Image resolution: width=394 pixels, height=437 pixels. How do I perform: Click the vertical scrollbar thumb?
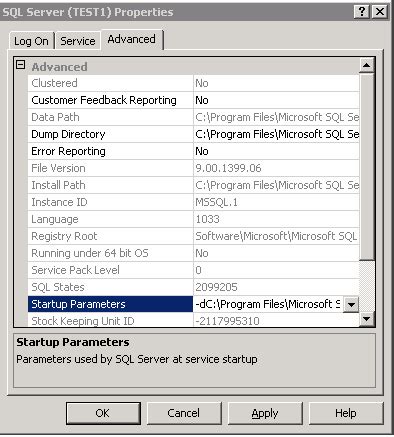(x=367, y=167)
